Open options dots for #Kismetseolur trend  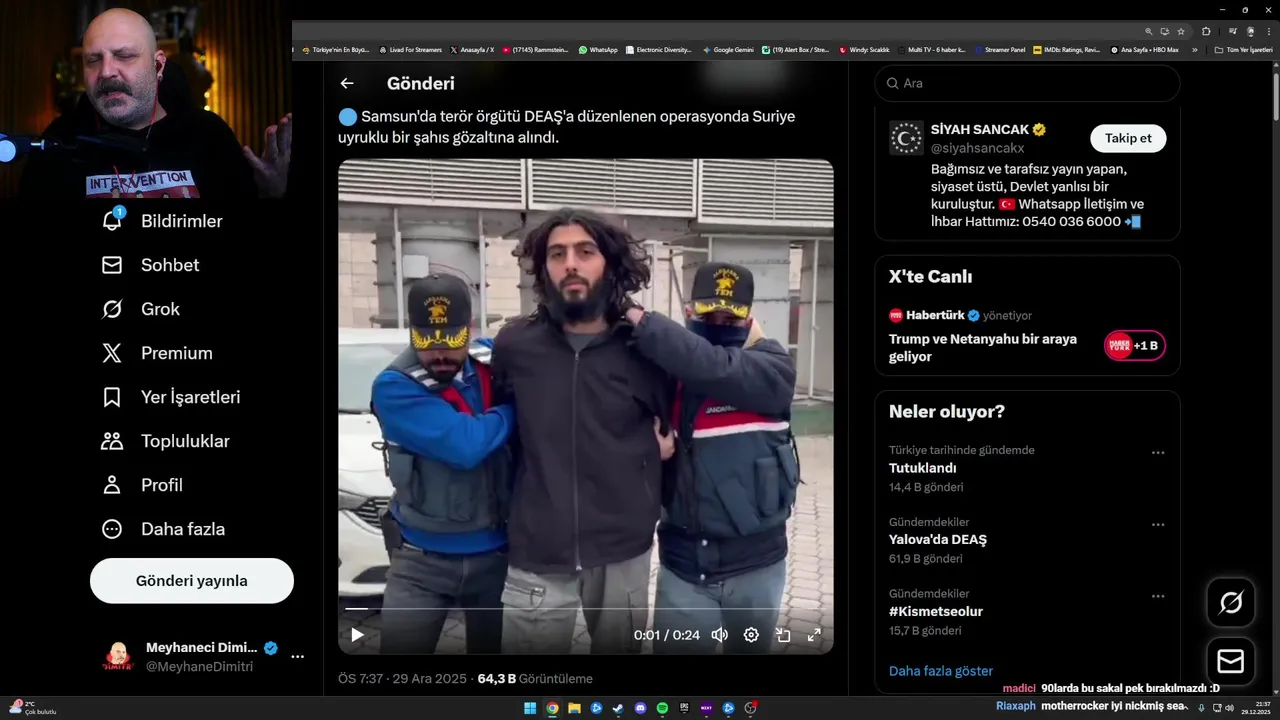(x=1158, y=597)
